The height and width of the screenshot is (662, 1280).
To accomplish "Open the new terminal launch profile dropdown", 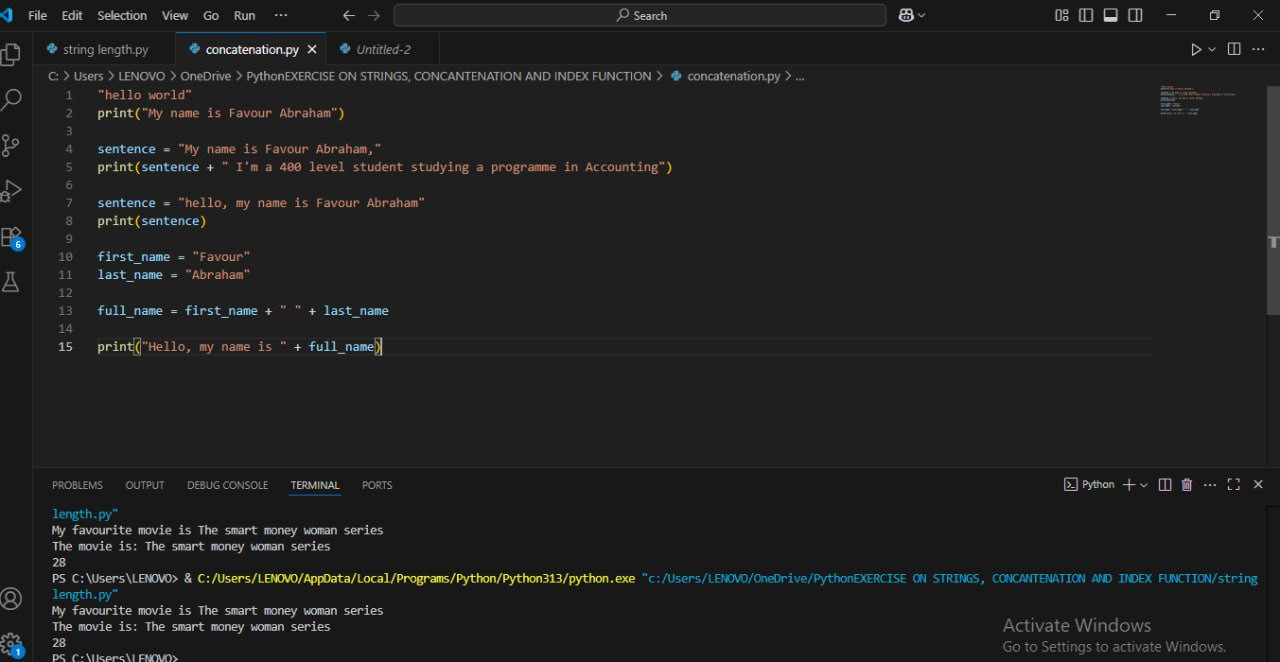I will 1144,485.
